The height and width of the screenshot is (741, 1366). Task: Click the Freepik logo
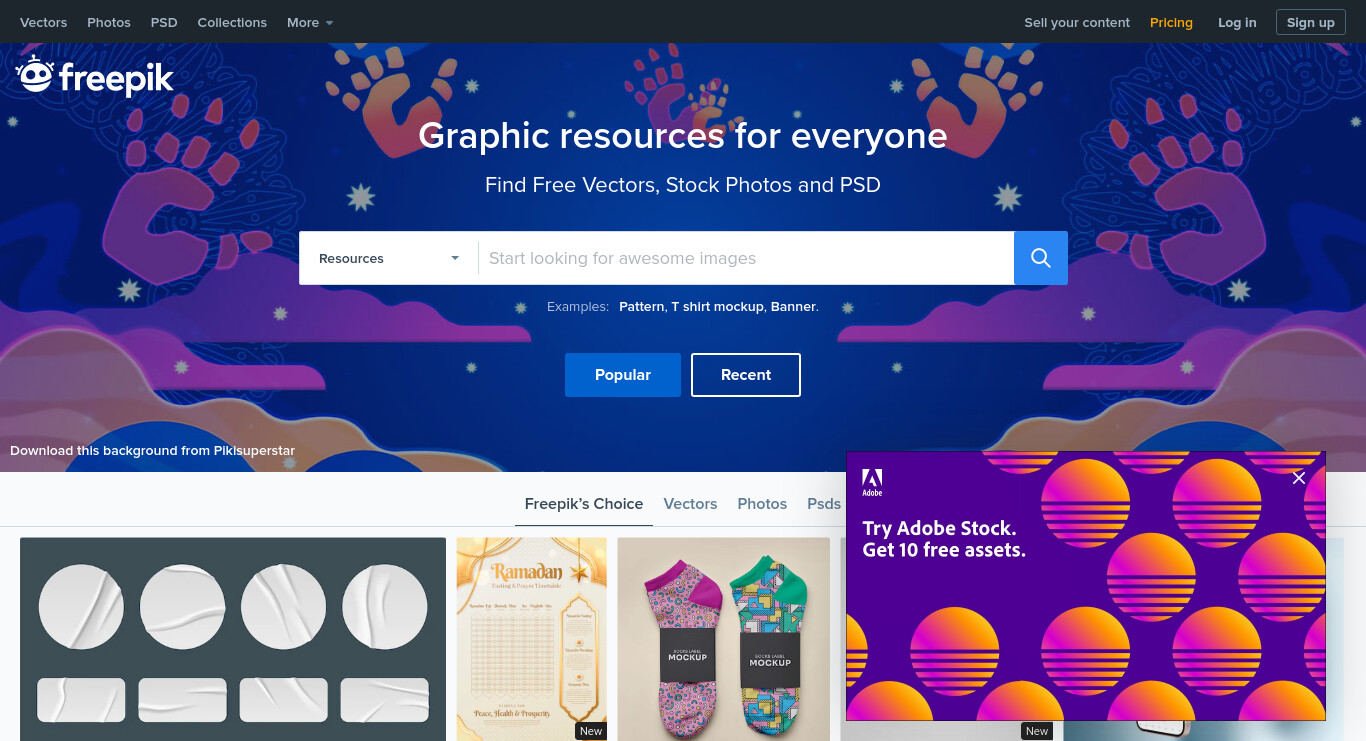(95, 76)
